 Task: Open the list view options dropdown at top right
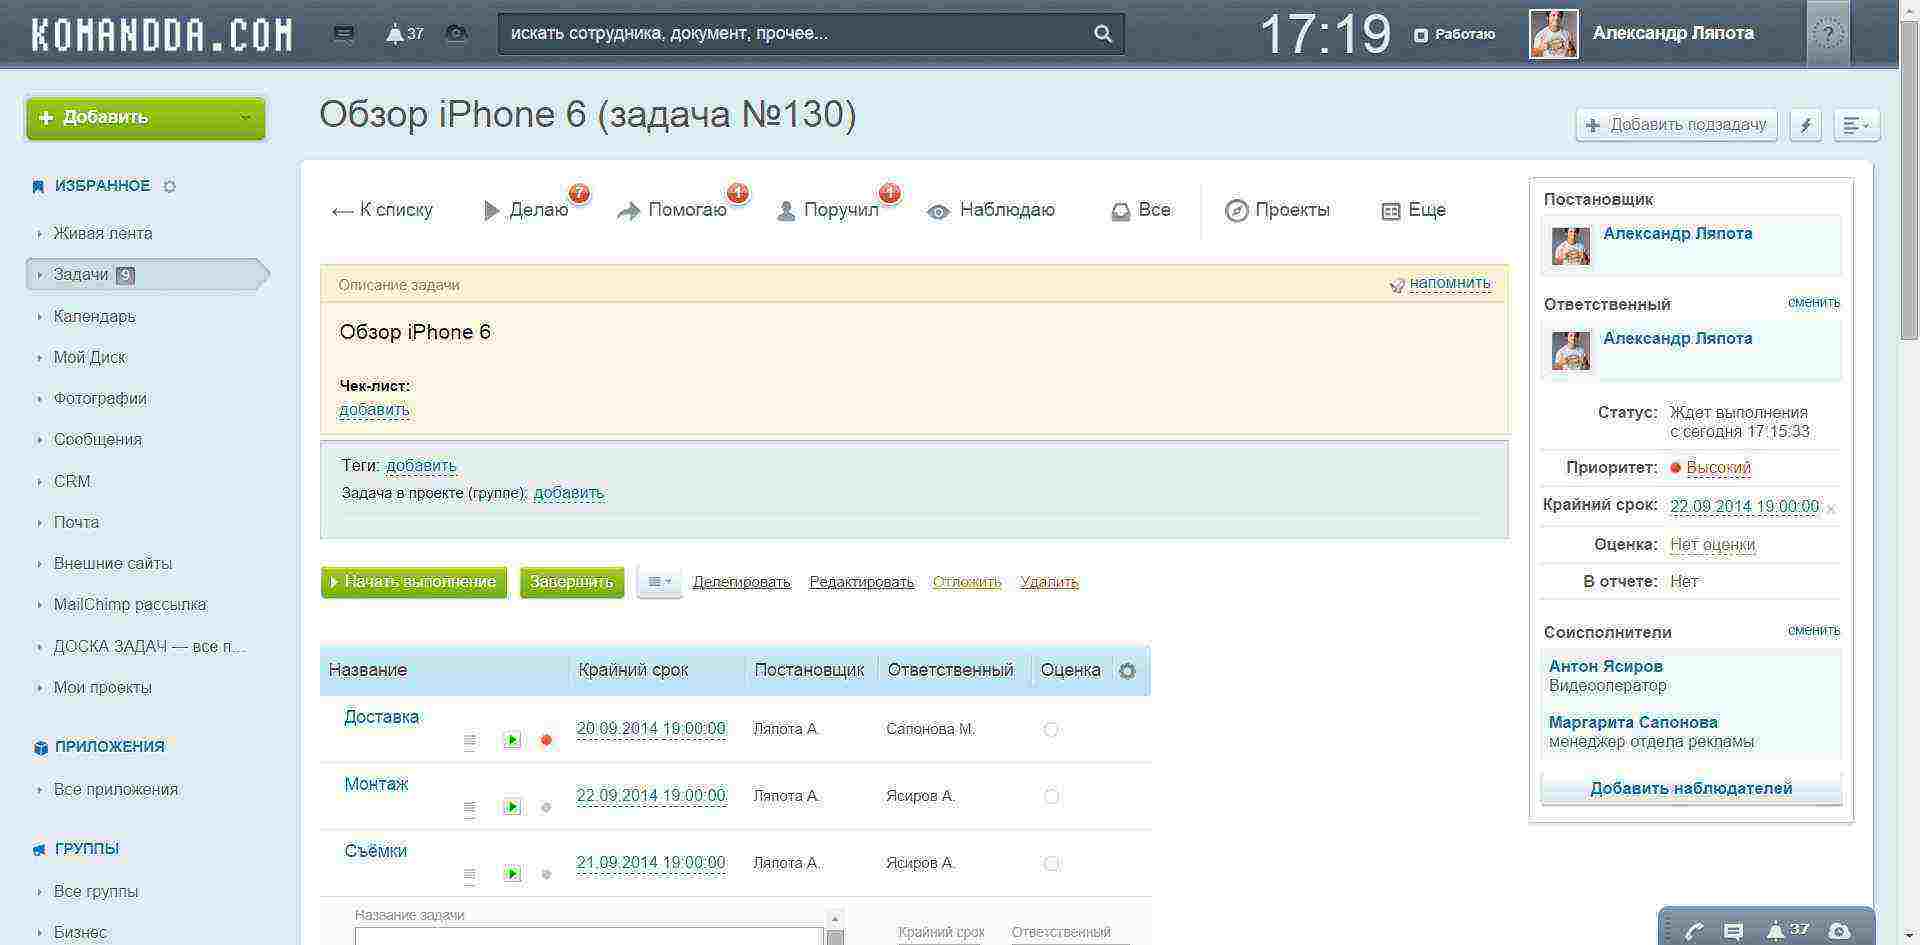pos(1856,125)
